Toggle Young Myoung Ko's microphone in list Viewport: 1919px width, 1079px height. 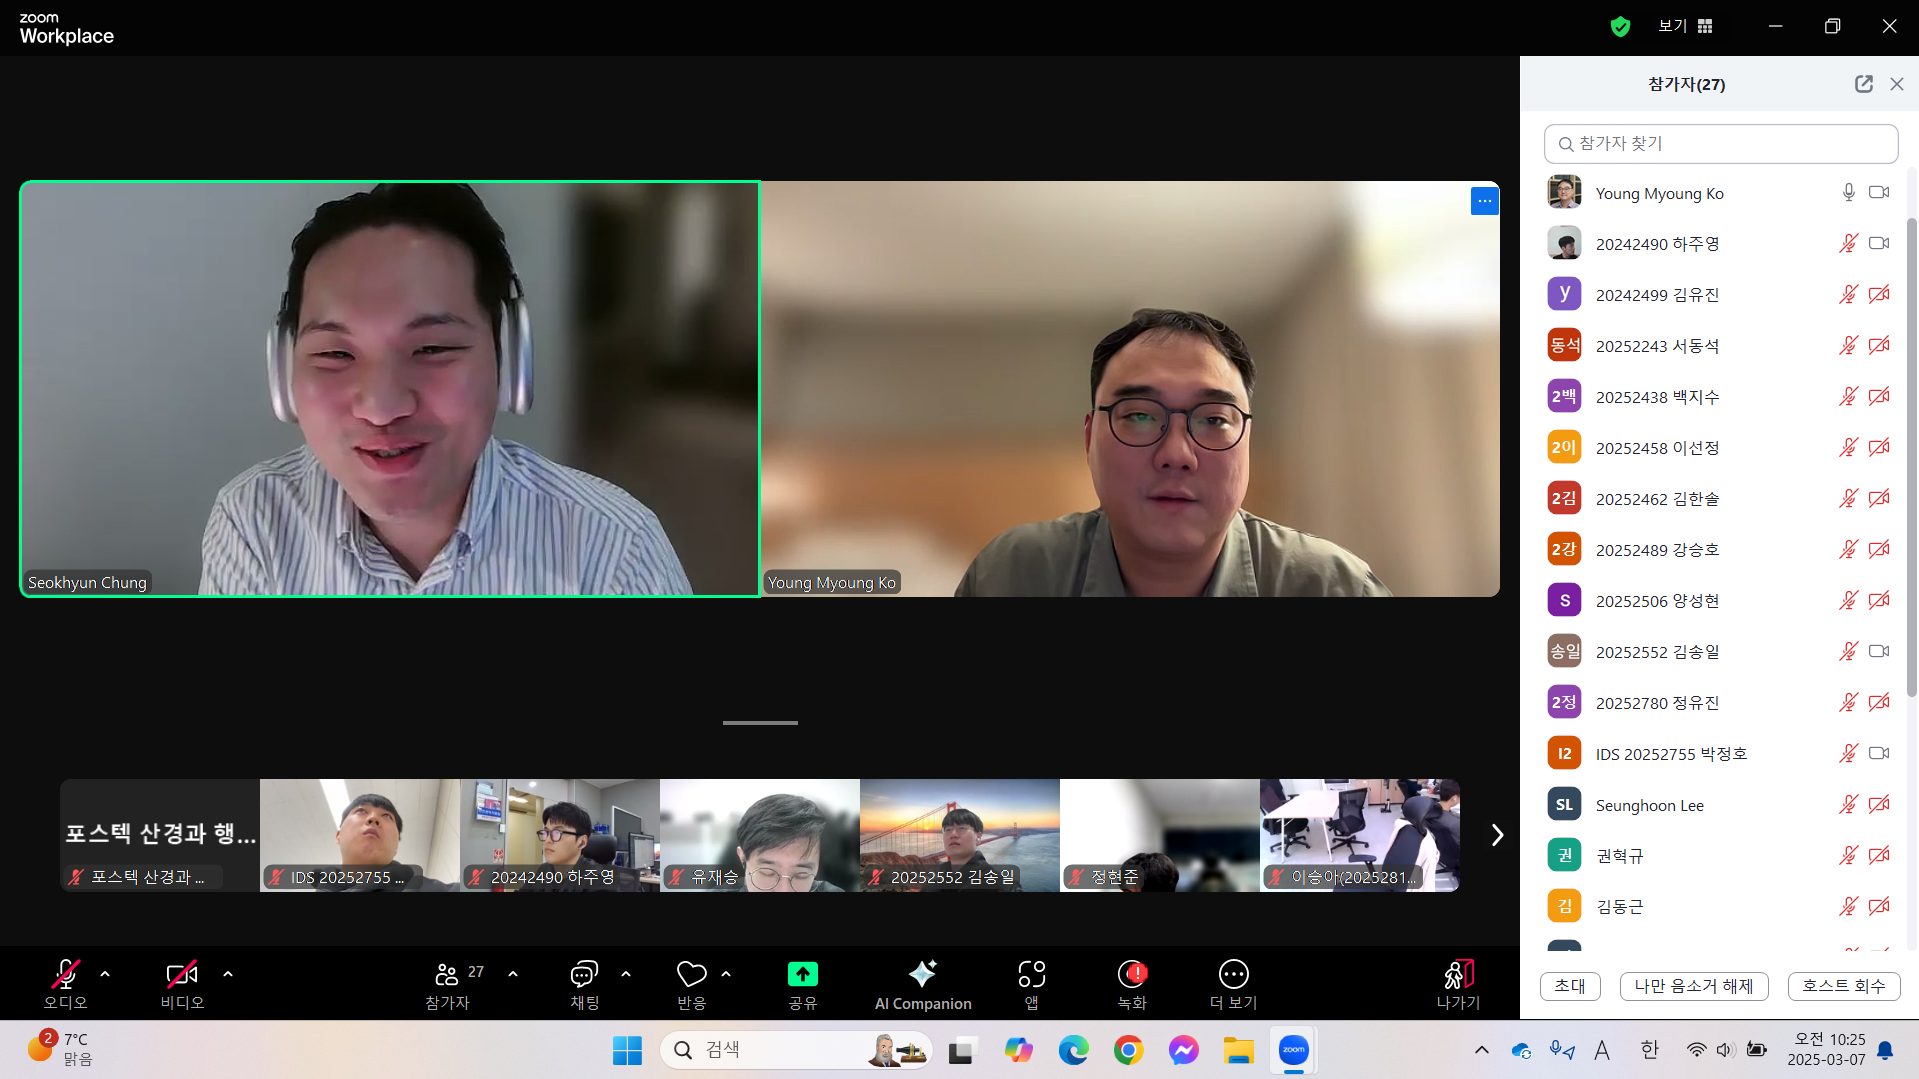pos(1848,192)
